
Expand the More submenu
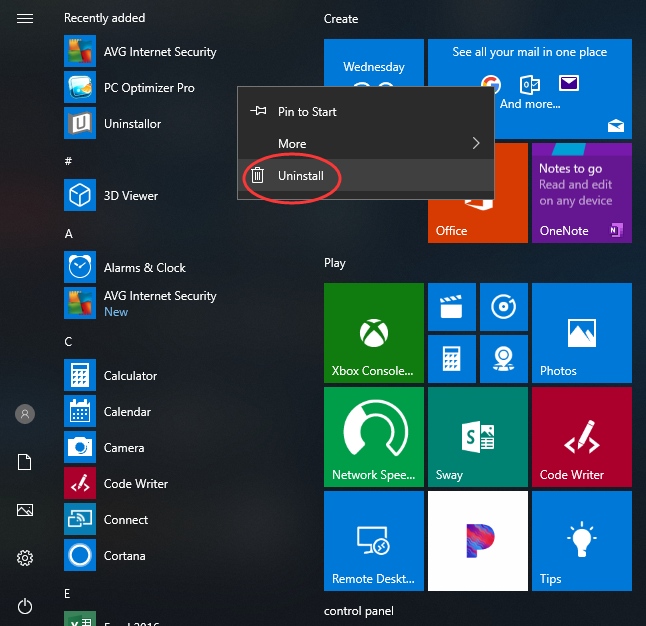tap(365, 143)
